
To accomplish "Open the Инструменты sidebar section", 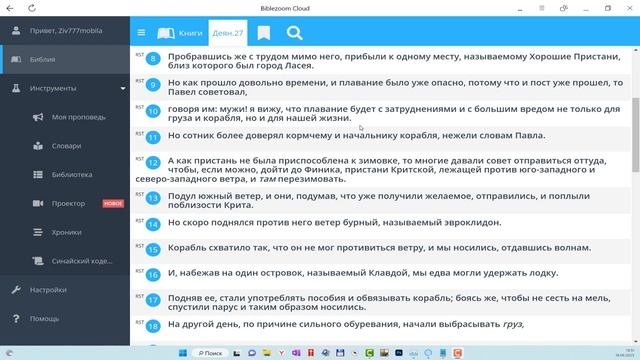I will click(65, 88).
